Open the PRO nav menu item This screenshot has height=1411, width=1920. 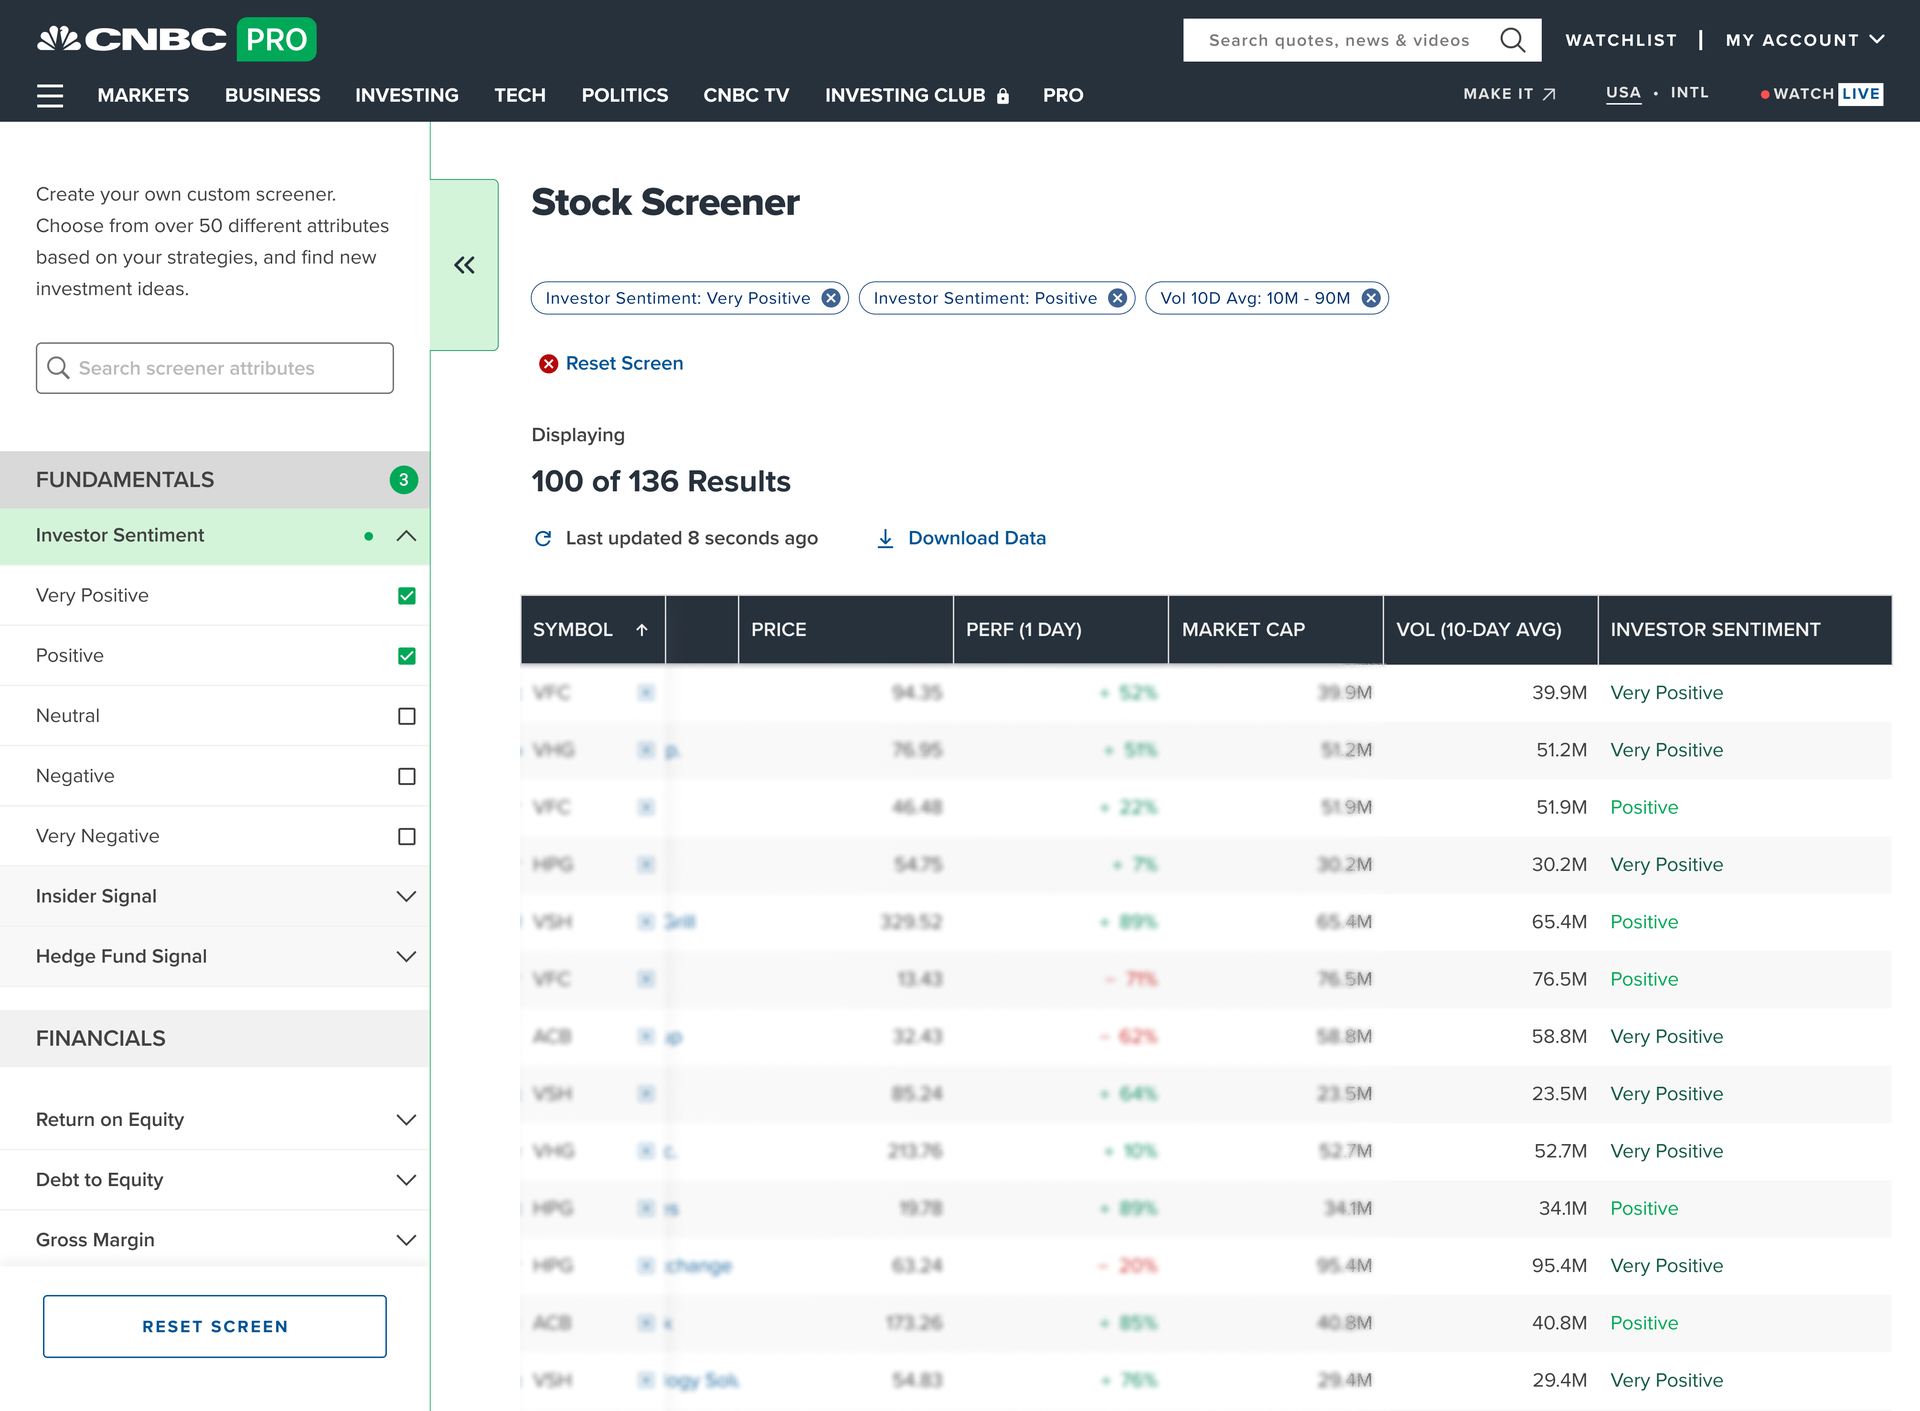tap(1063, 95)
